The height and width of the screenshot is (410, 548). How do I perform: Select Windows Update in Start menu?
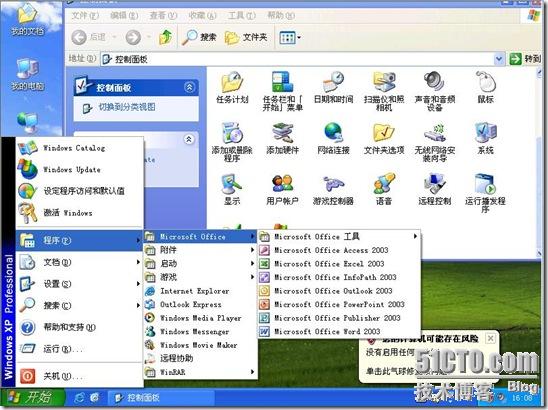point(80,170)
